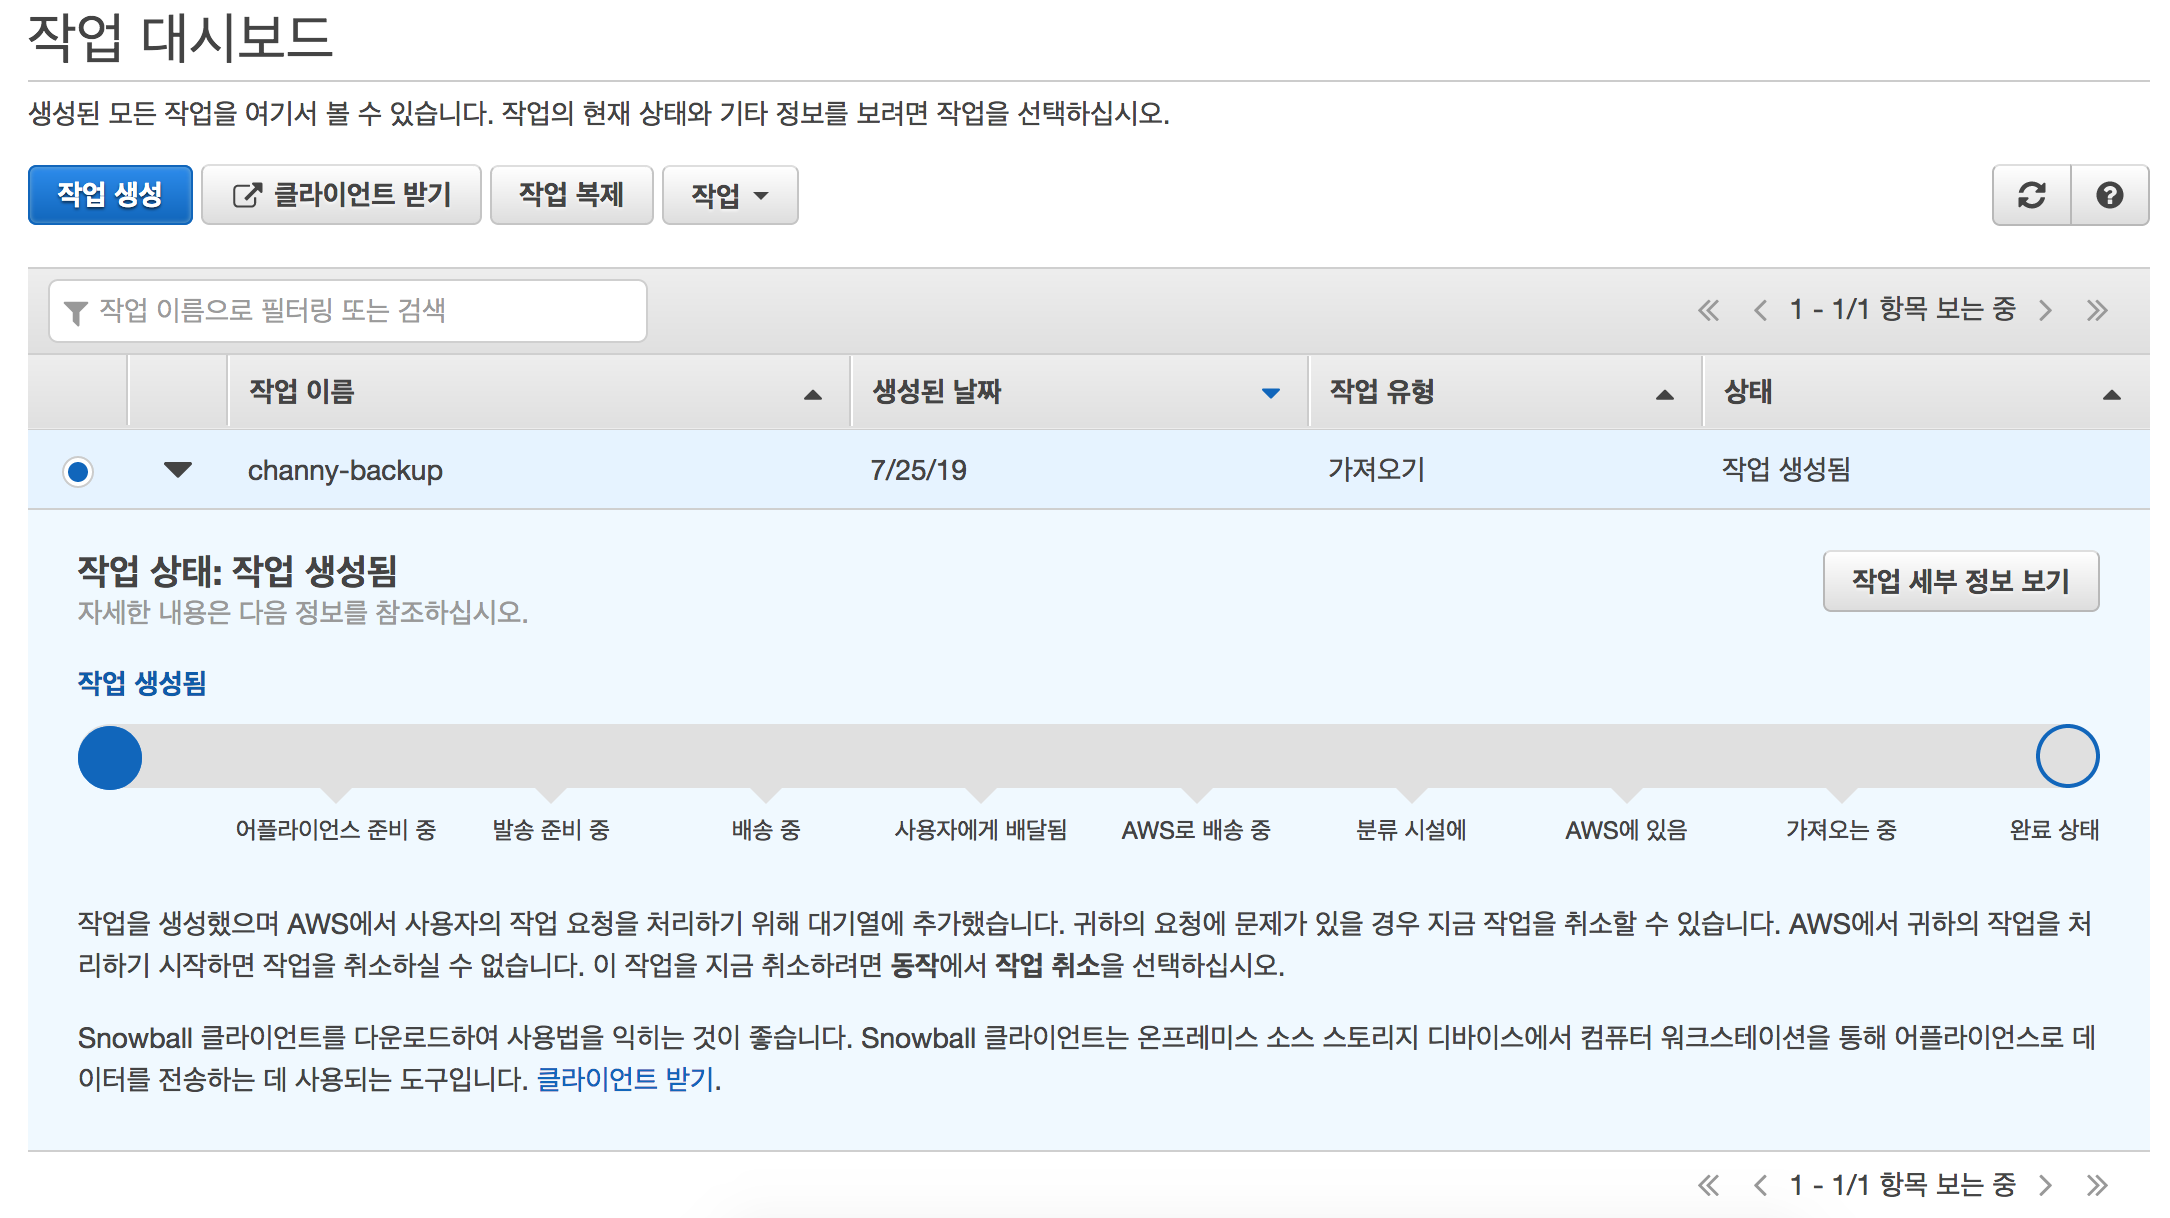Click bottom pagination first page arrows

tap(1708, 1185)
